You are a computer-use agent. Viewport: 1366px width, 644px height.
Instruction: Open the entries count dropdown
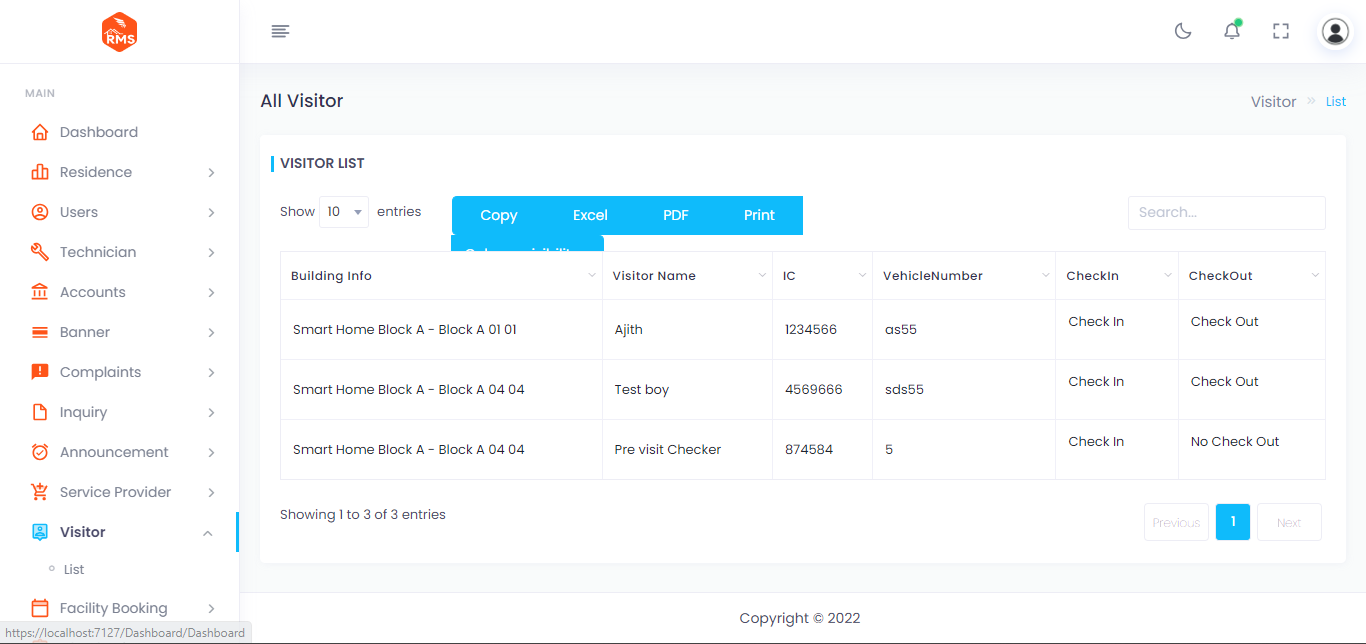[344, 212]
